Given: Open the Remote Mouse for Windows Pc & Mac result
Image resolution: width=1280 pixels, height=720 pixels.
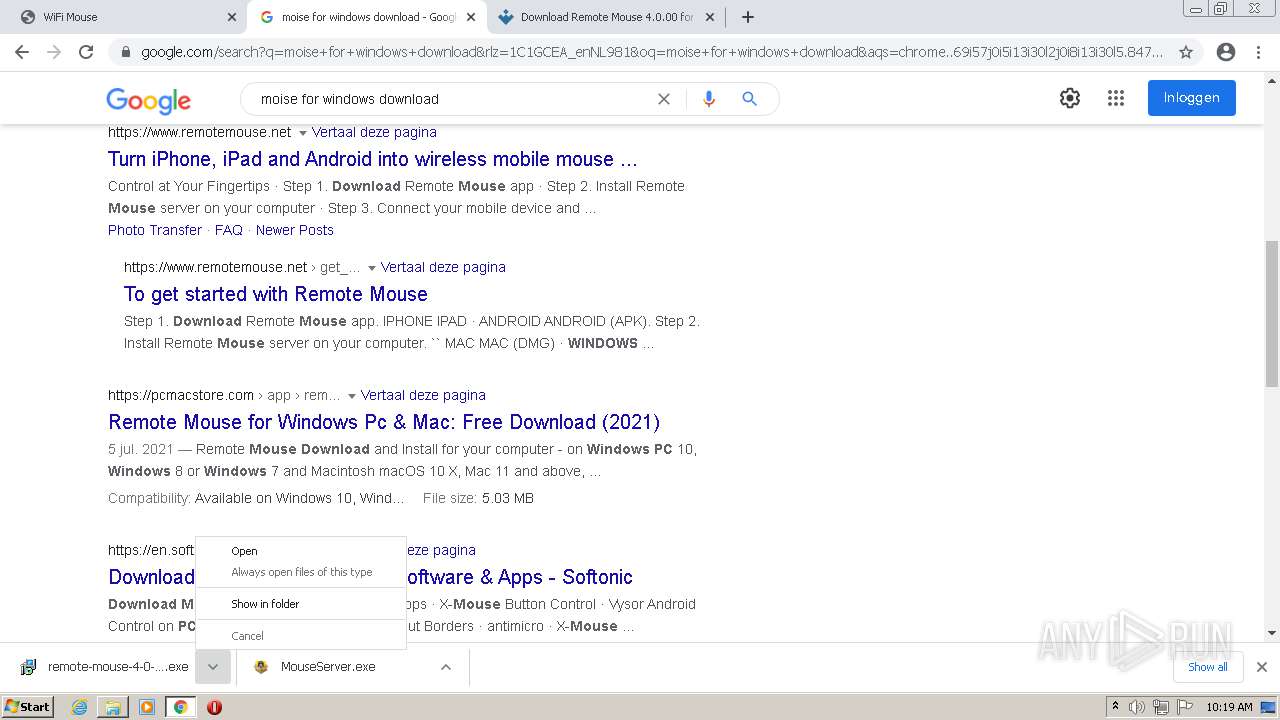Looking at the screenshot, I should click(x=384, y=422).
